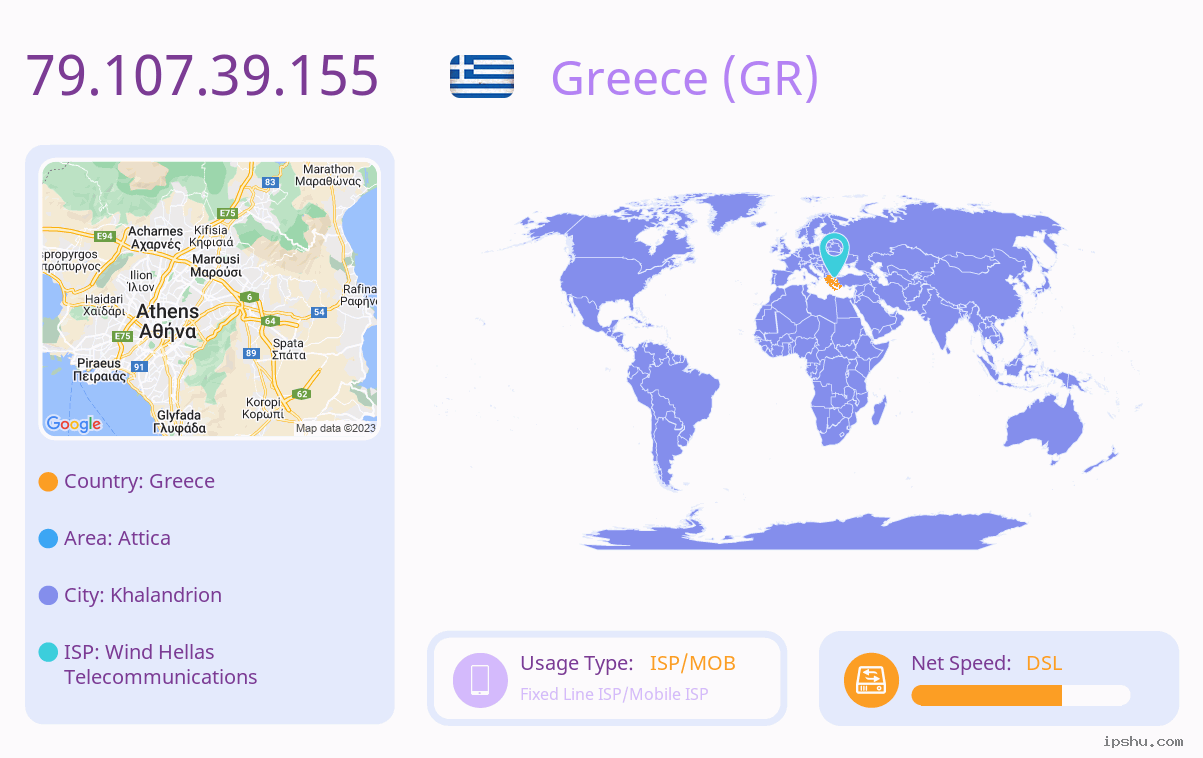Viewport: 1203px width, 758px height.
Task: Click the purple City bullet dot
Action: [x=48, y=596]
